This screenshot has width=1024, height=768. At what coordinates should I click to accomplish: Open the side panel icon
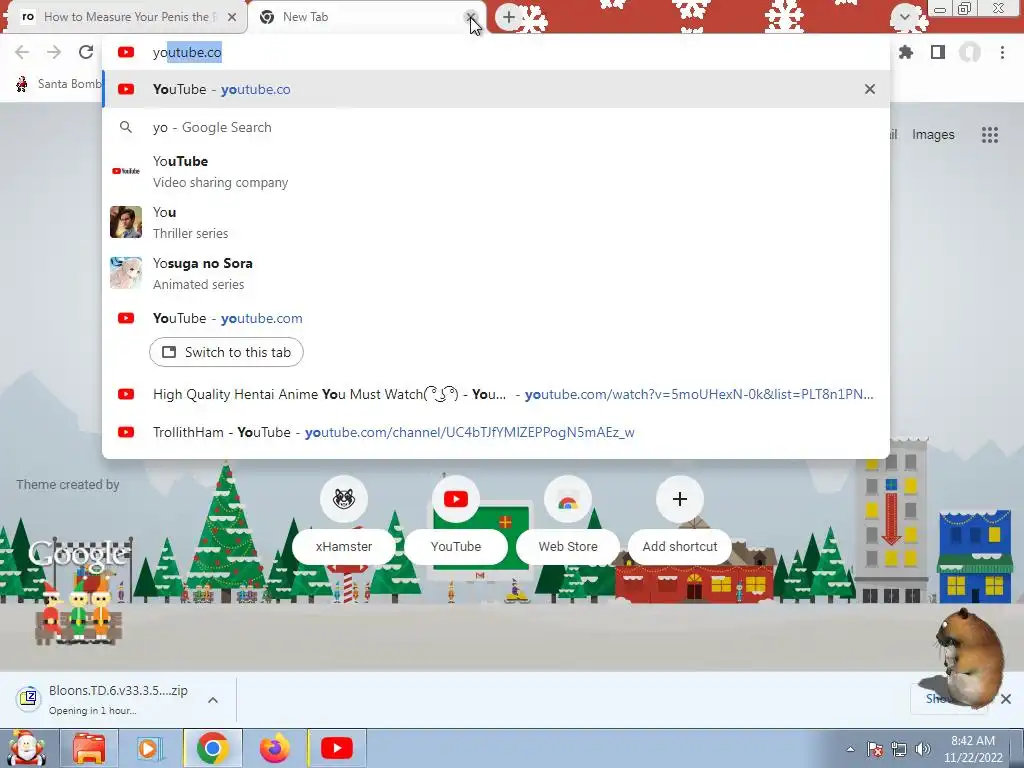[x=938, y=52]
